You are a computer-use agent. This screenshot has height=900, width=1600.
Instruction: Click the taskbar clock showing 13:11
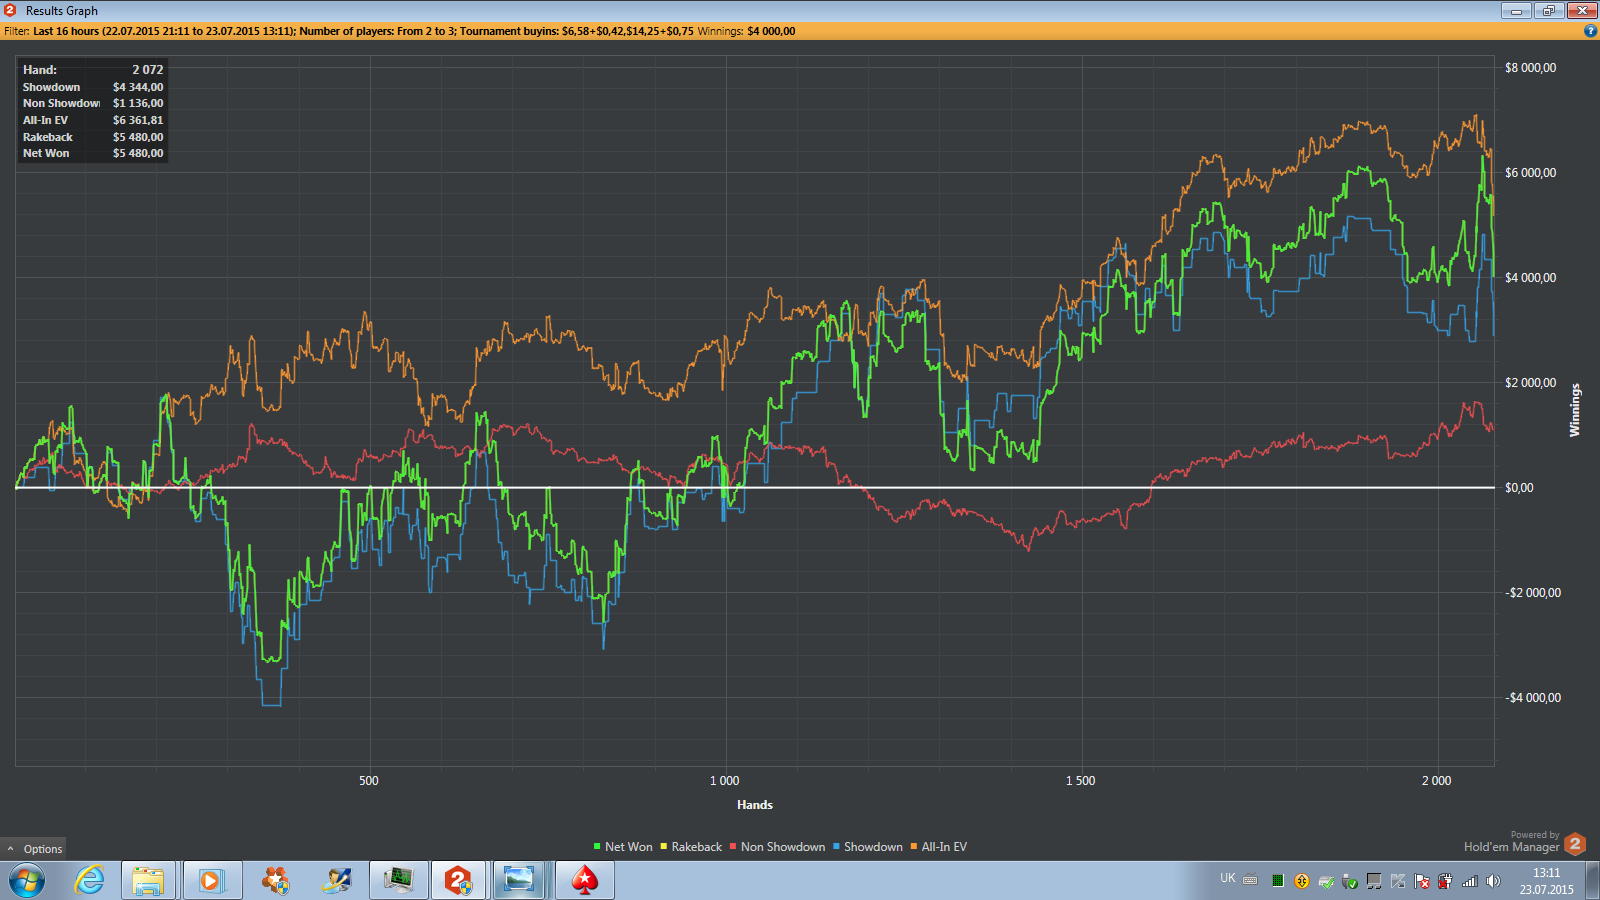1546,881
